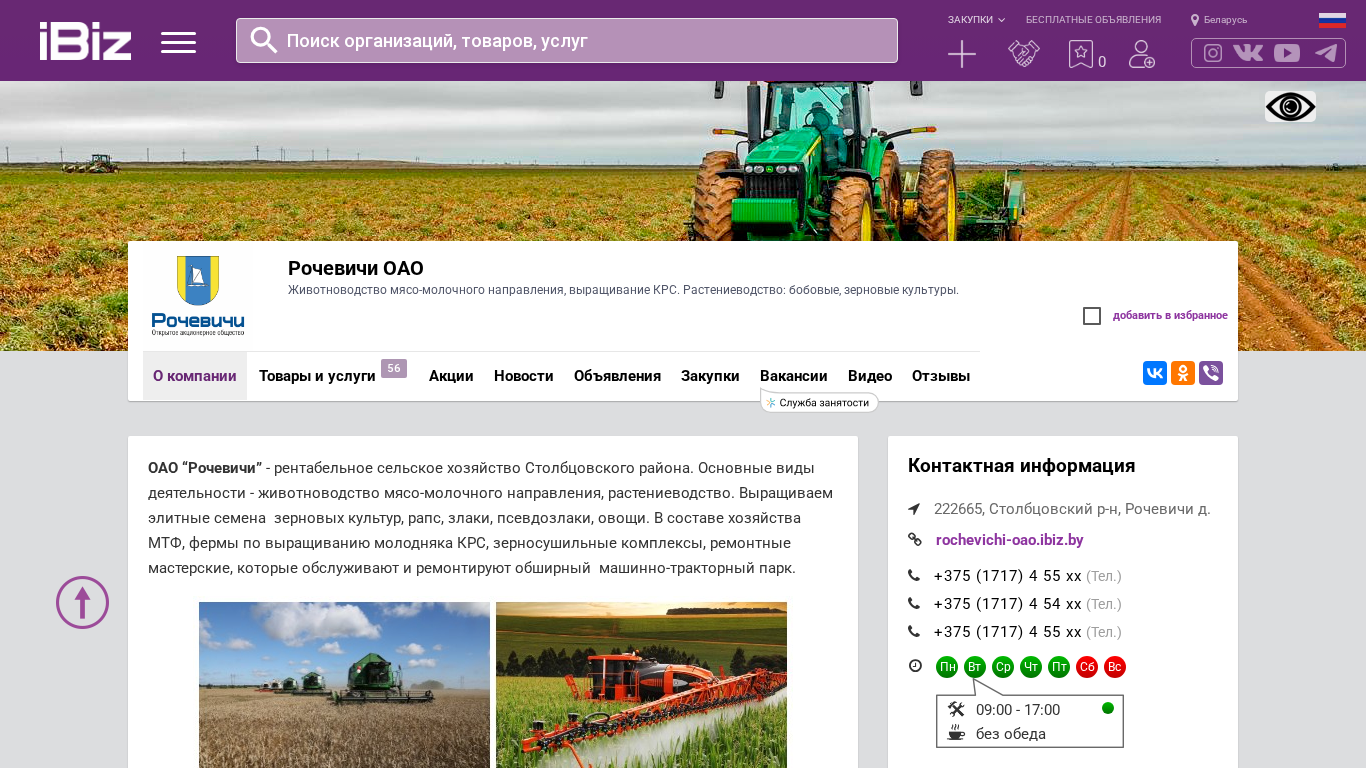Change location from Беларусь
This screenshot has height=768, width=1366.
1219,20
